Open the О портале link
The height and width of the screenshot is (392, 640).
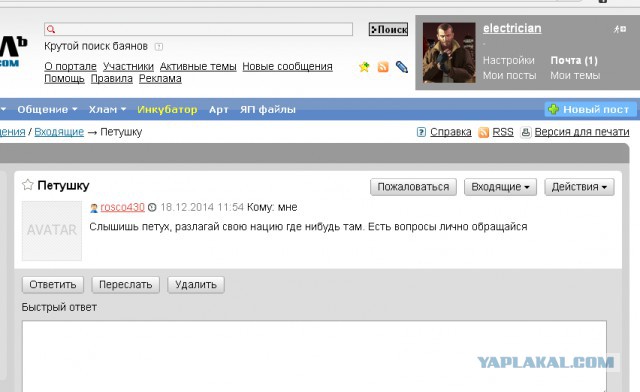tap(70, 66)
